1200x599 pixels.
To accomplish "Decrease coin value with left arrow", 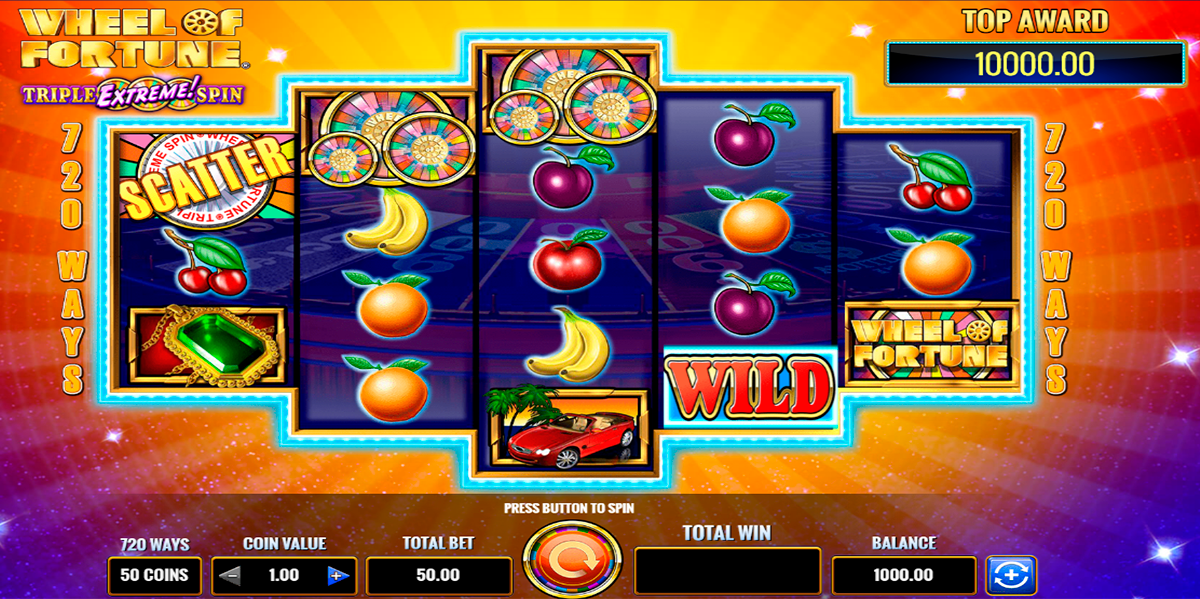I will click(230, 575).
